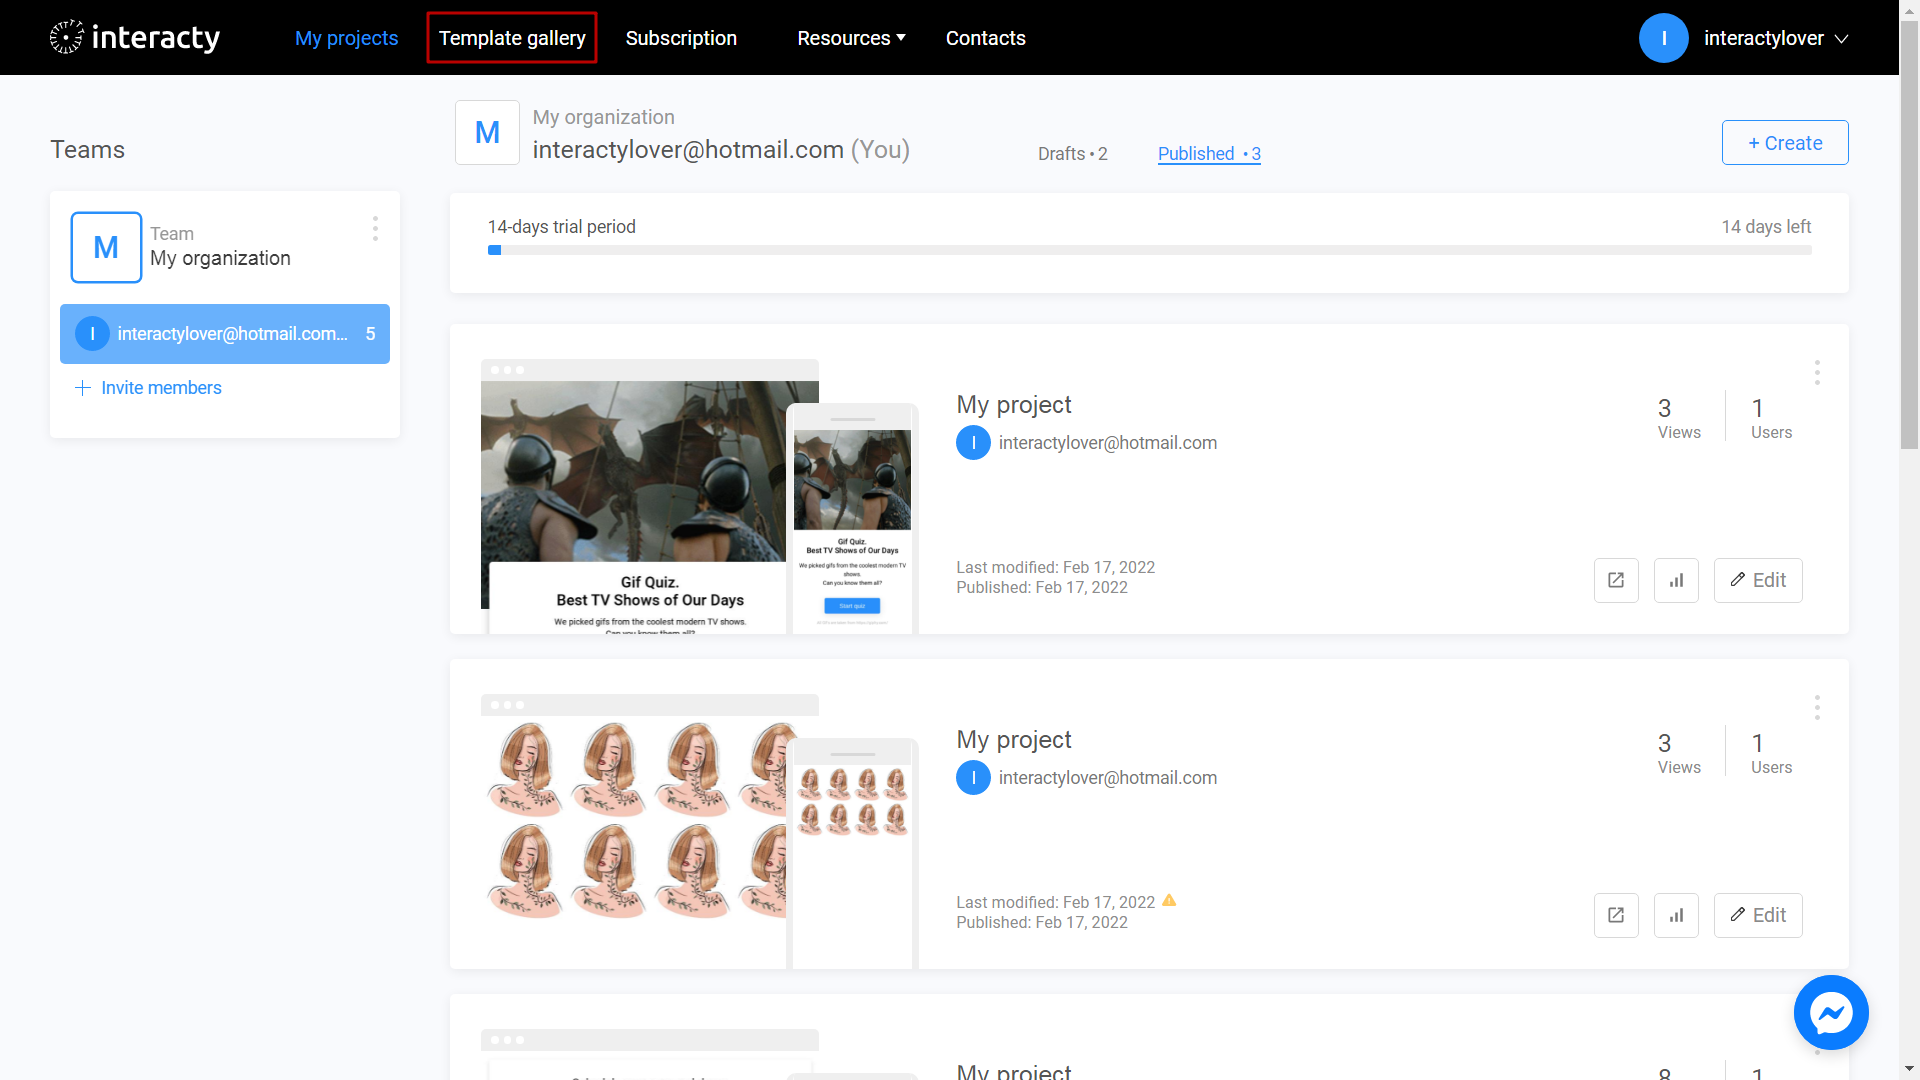Click the Create button
1920x1080 pixels.
pyautogui.click(x=1785, y=142)
